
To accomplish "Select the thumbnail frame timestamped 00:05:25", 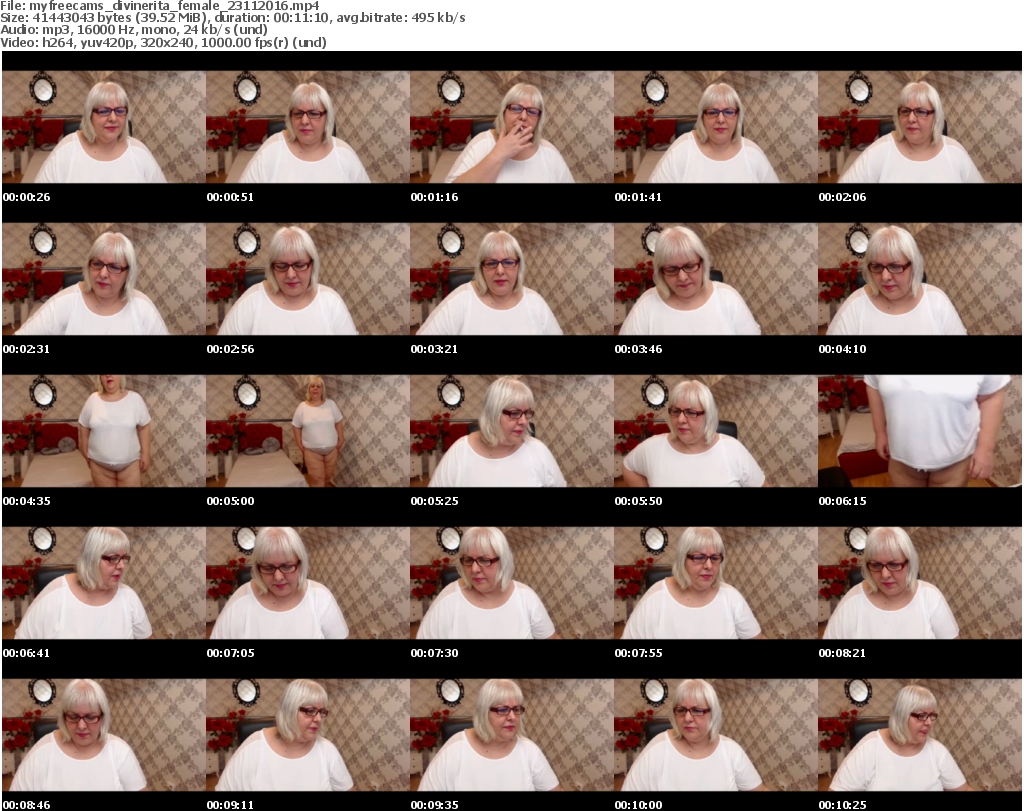I will (511, 431).
